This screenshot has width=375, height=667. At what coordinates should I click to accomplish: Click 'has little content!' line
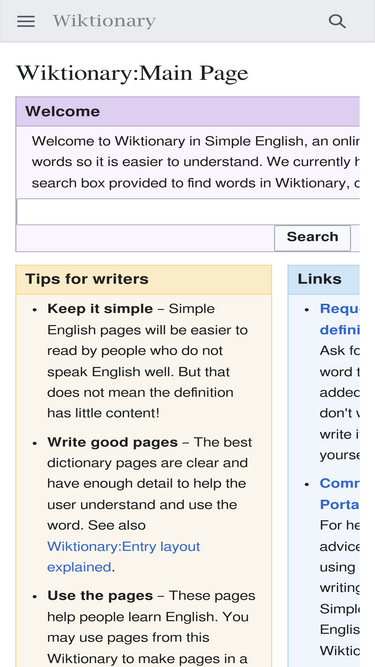pos(103,413)
